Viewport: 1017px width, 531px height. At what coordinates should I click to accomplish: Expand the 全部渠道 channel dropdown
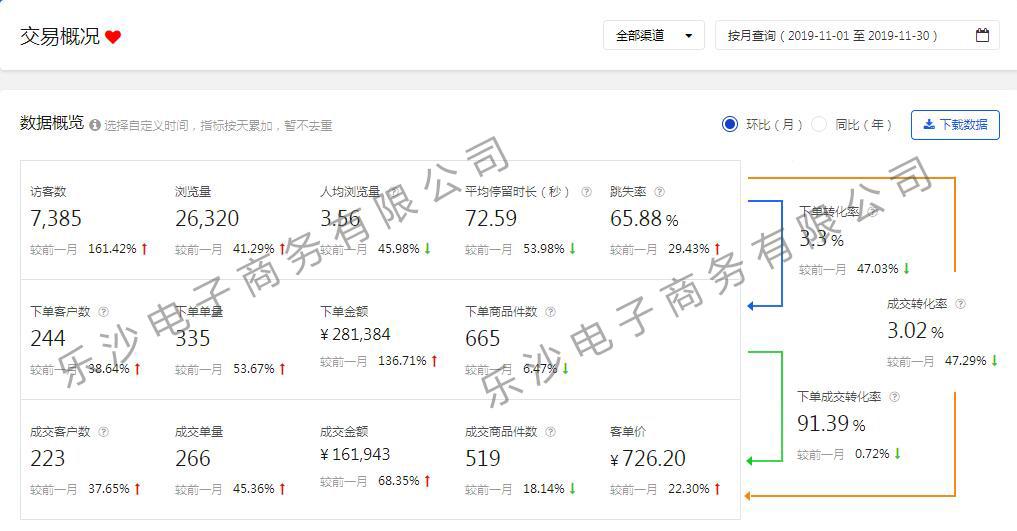tap(653, 36)
